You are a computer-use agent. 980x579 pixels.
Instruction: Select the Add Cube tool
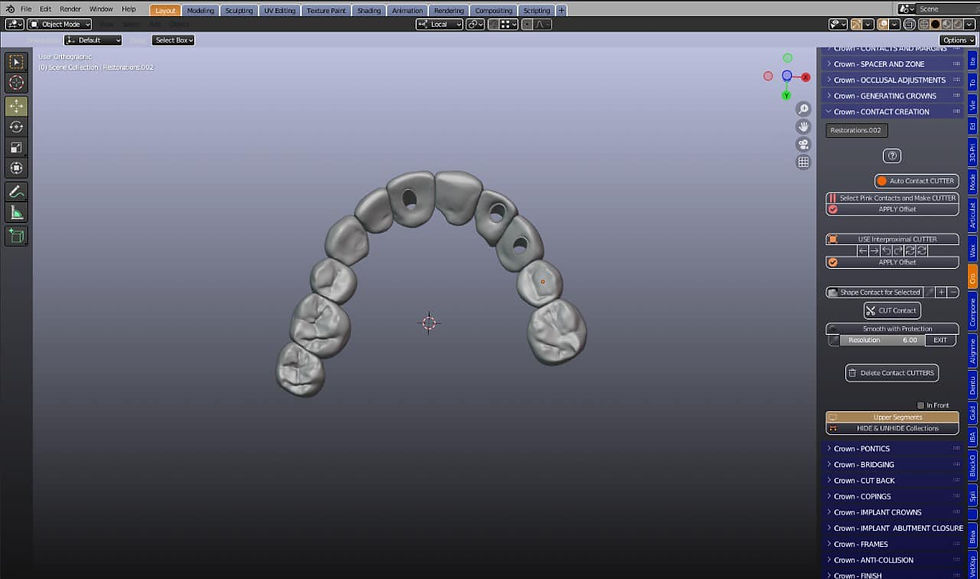click(x=16, y=236)
